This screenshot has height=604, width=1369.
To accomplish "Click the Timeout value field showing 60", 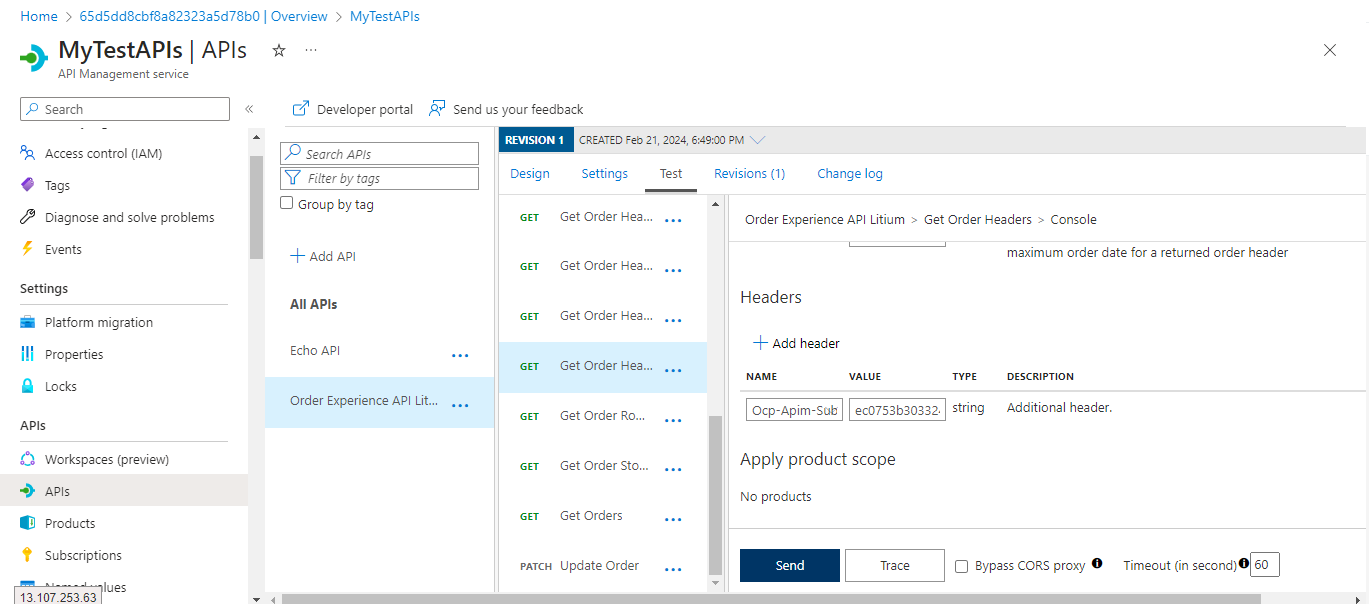I will [x=1265, y=565].
